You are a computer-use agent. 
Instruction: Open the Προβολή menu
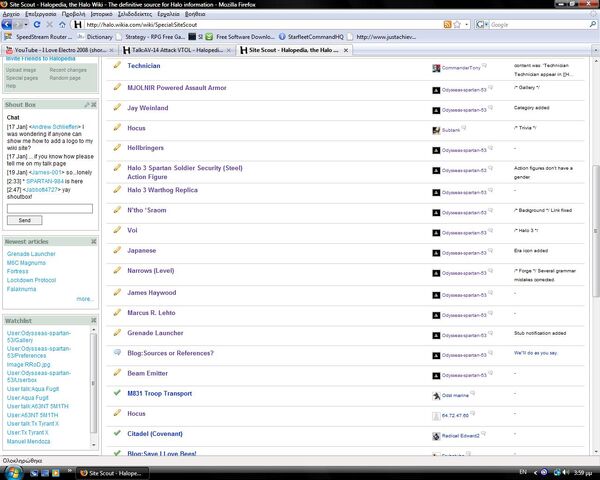click(73, 14)
